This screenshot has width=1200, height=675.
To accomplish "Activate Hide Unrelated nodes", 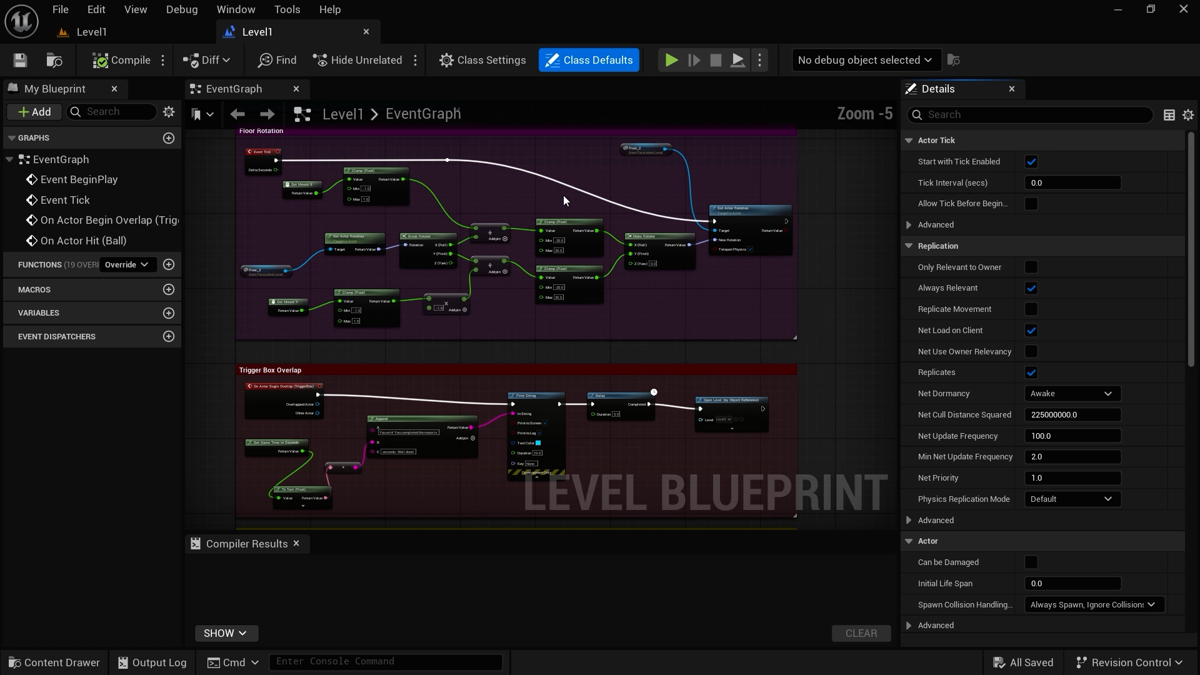I will click(360, 60).
